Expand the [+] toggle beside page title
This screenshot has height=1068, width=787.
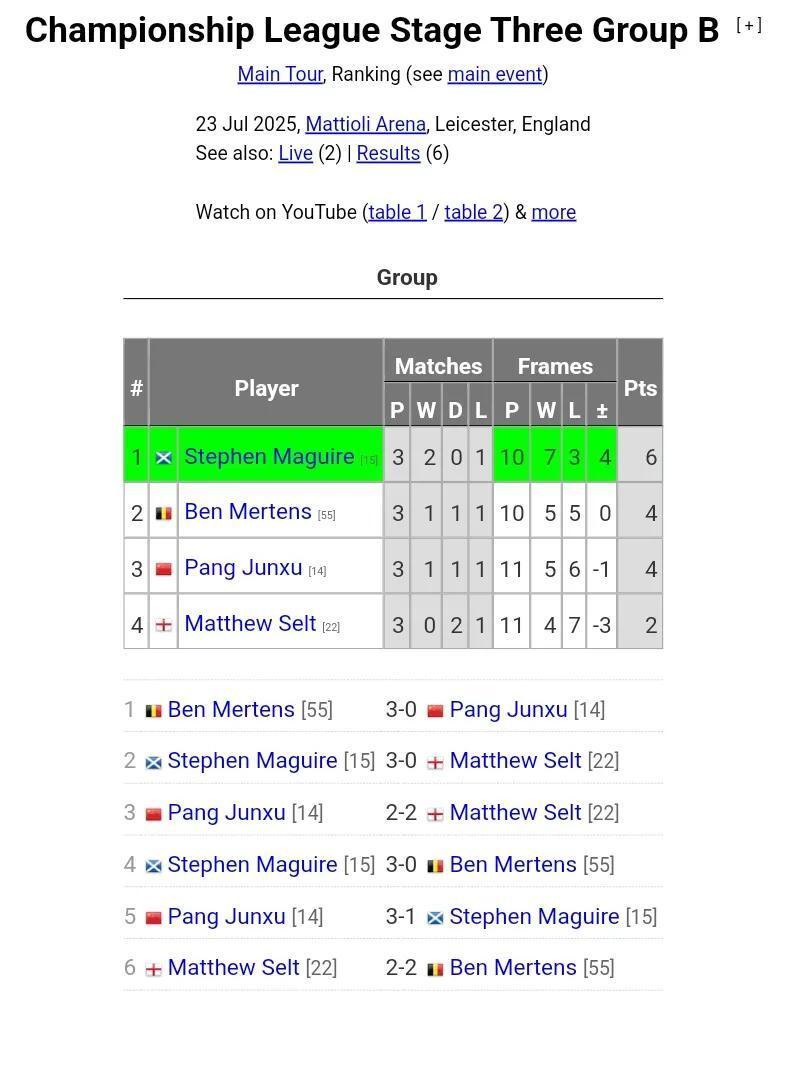coord(749,25)
